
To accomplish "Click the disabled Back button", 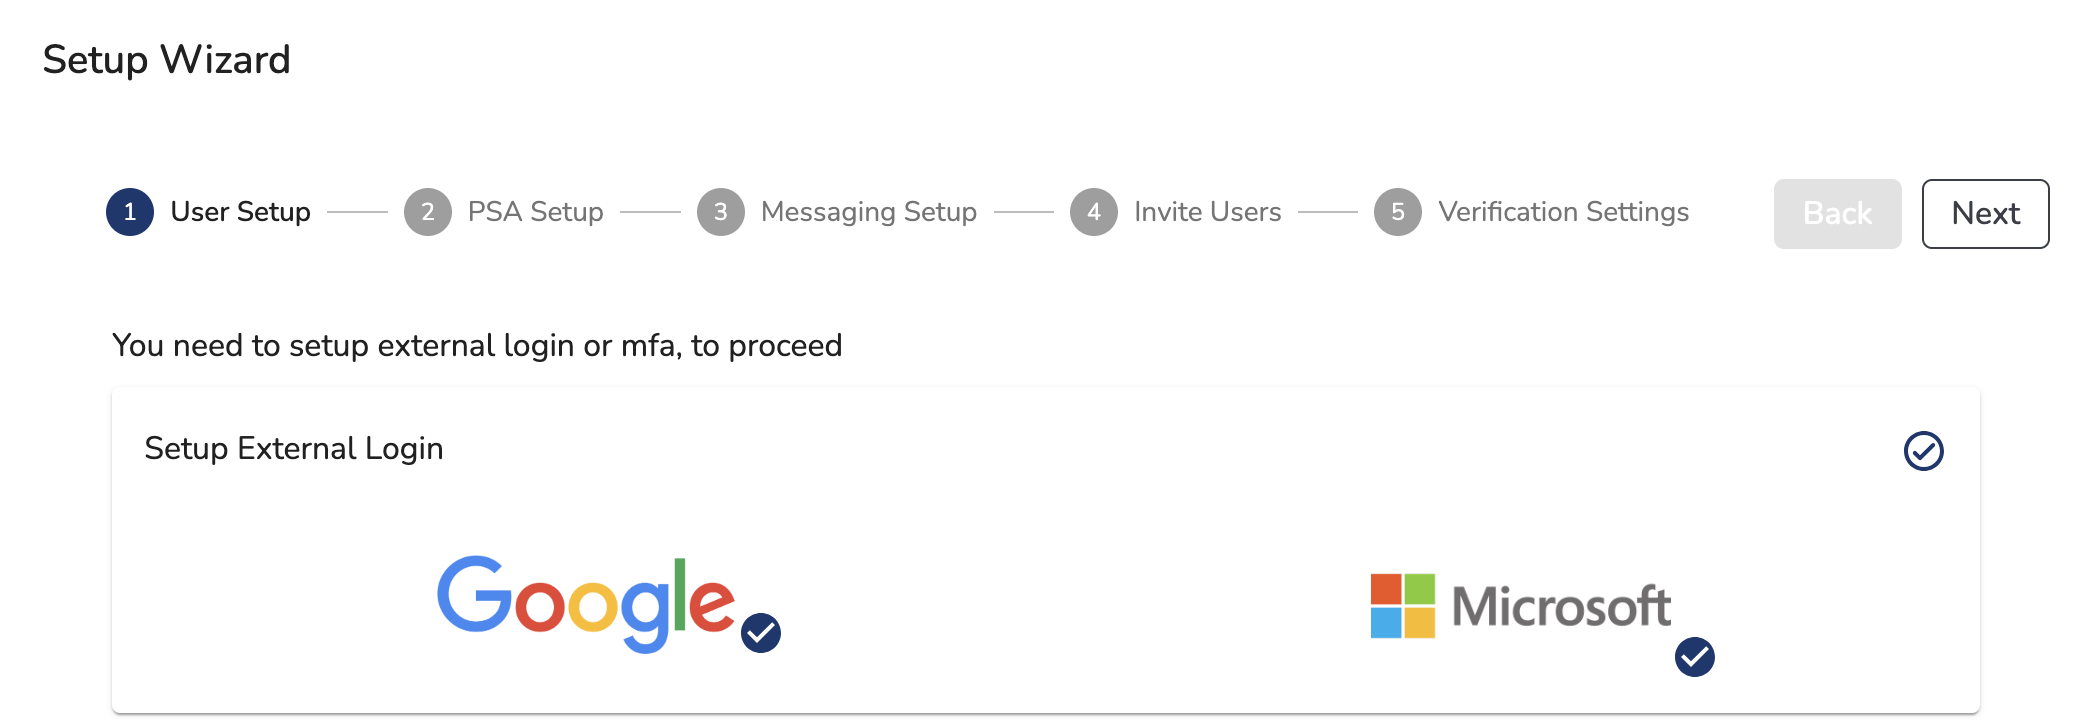I will tap(1838, 214).
